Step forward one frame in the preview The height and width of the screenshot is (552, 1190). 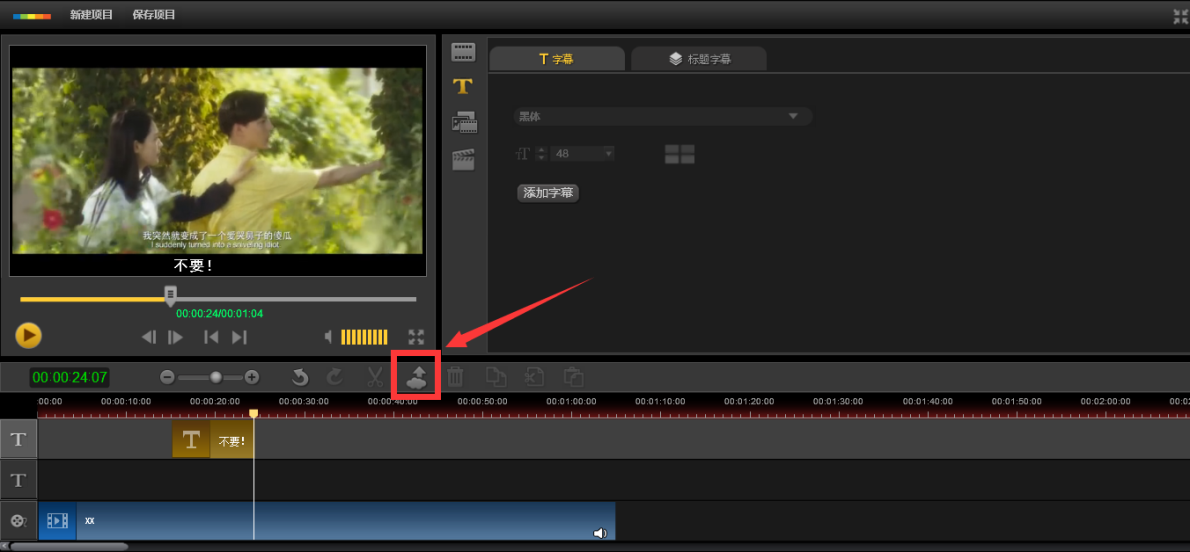tap(175, 337)
